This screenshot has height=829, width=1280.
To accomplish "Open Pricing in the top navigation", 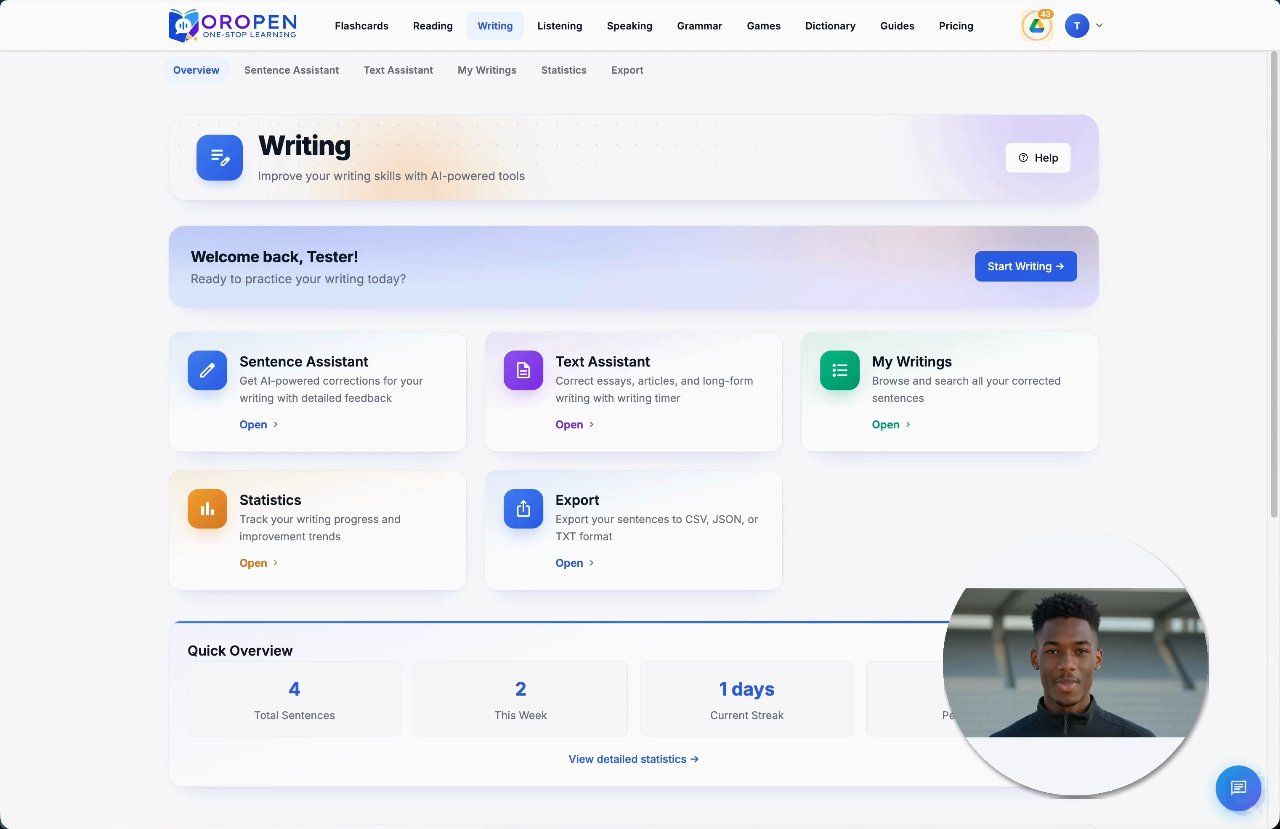I will [x=956, y=26].
